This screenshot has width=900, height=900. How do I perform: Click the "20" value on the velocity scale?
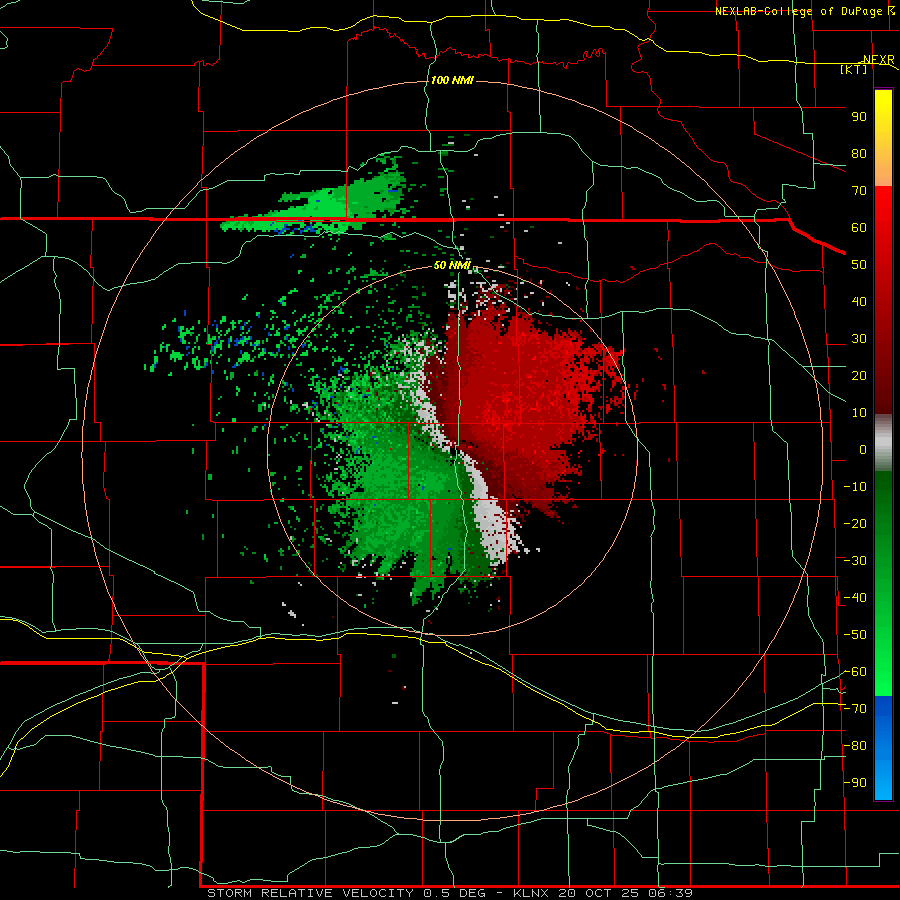tap(859, 375)
